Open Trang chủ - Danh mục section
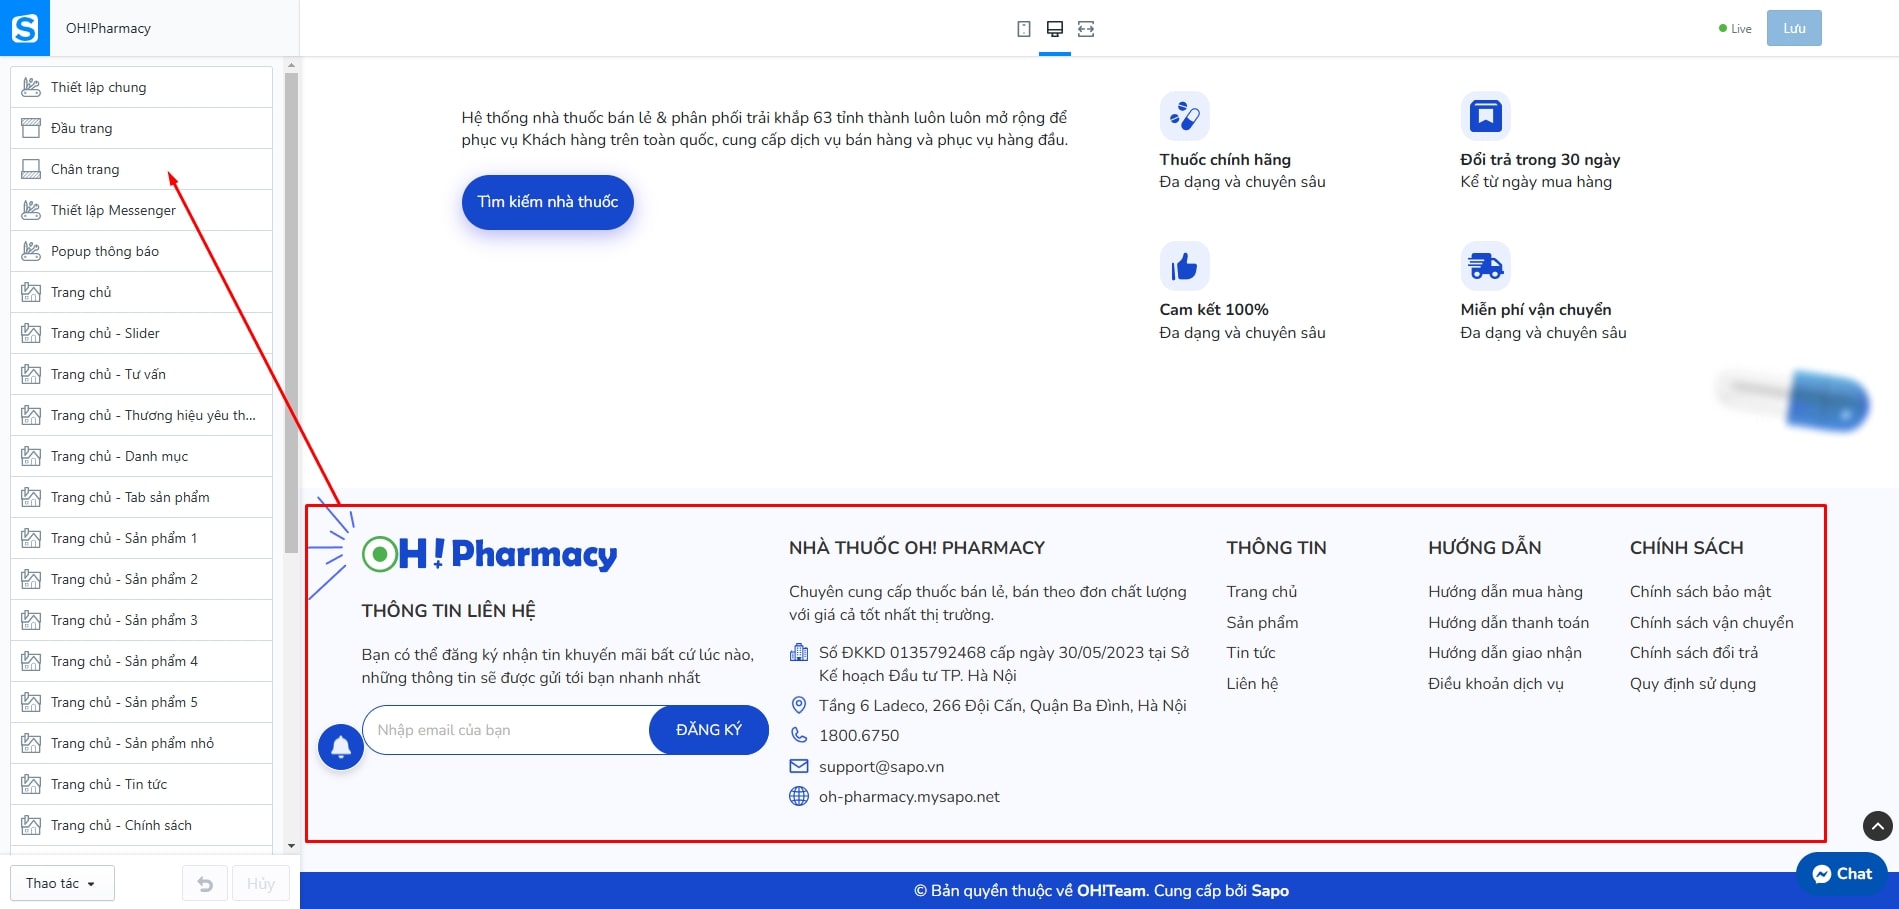The width and height of the screenshot is (1899, 909). 141,456
